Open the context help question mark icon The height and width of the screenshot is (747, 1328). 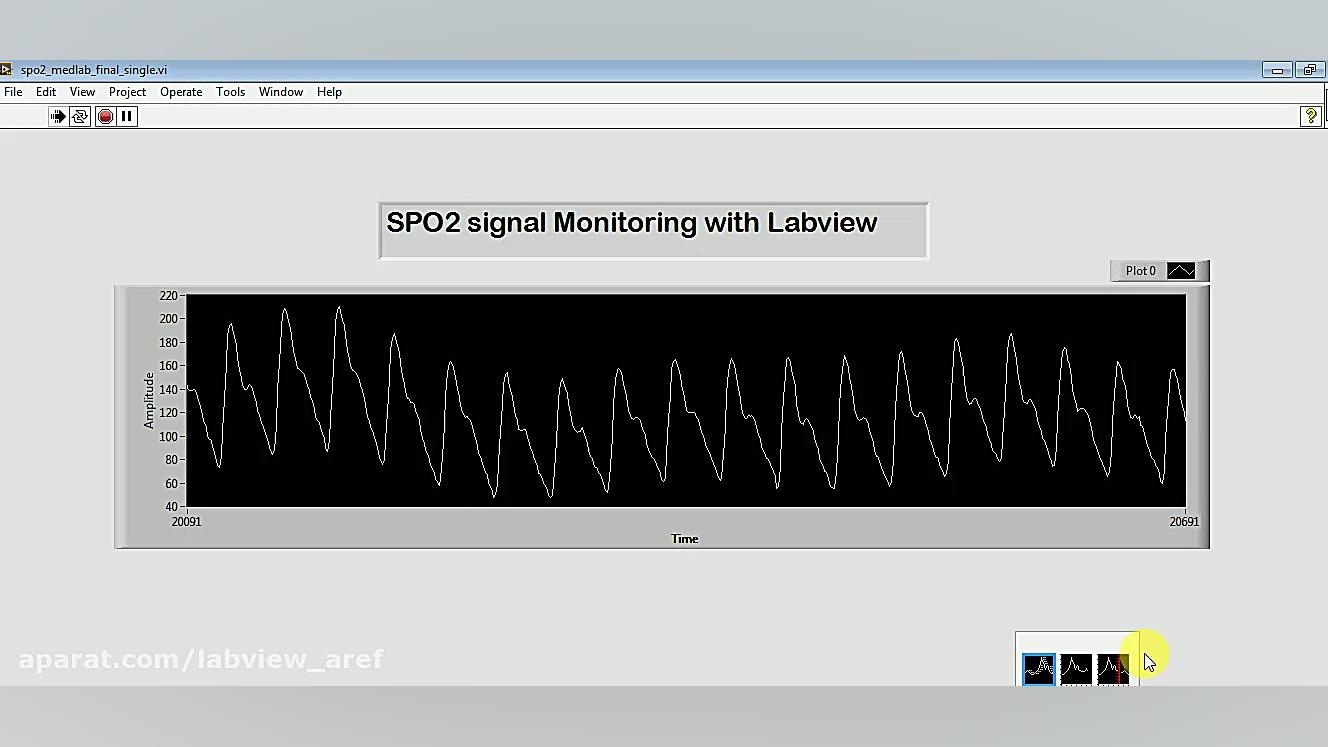click(x=1310, y=117)
